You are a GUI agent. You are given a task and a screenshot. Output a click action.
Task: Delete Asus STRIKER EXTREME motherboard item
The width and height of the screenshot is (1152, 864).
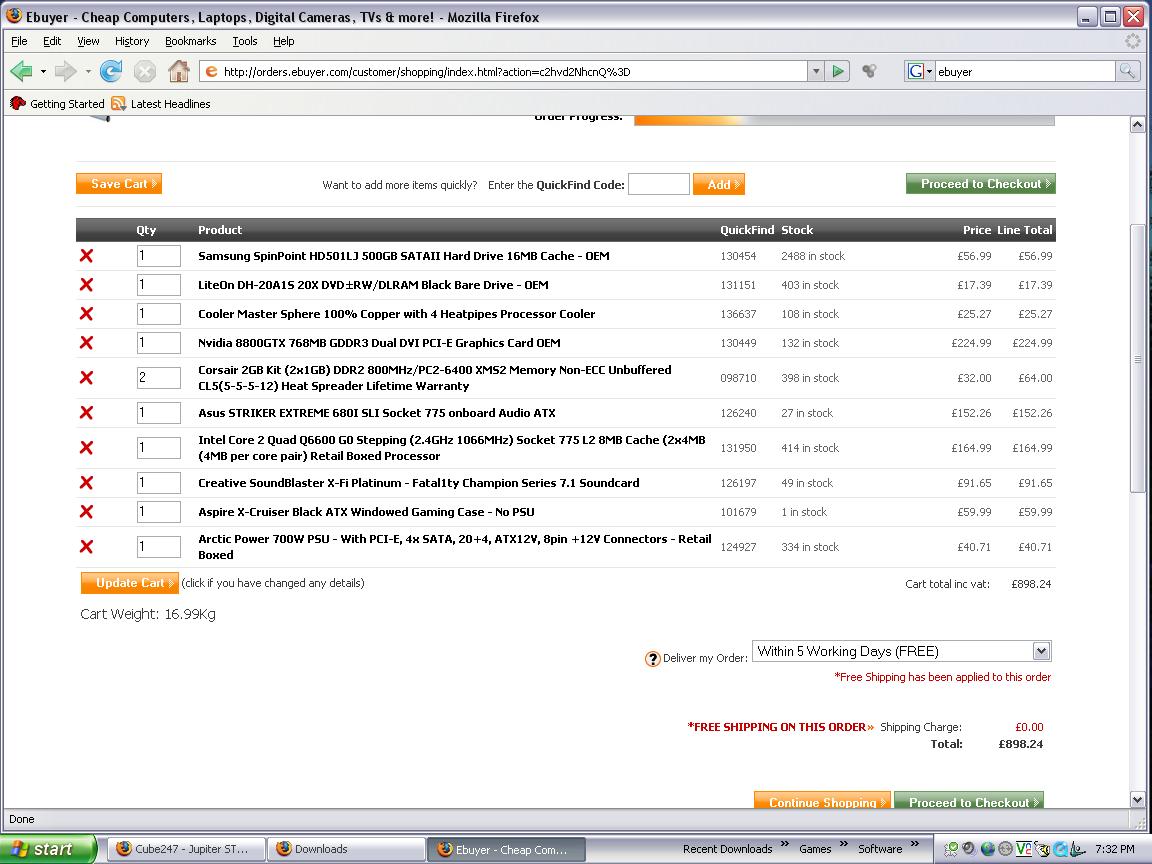point(87,413)
